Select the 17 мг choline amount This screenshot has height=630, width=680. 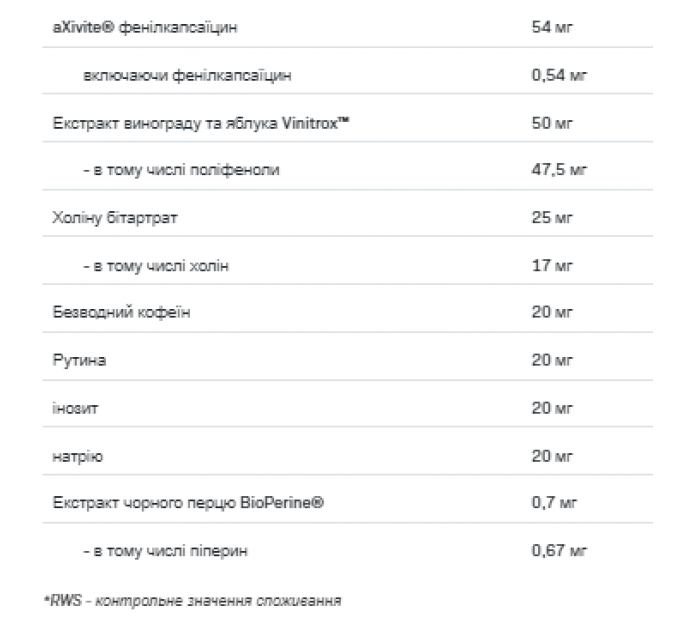coord(552,265)
